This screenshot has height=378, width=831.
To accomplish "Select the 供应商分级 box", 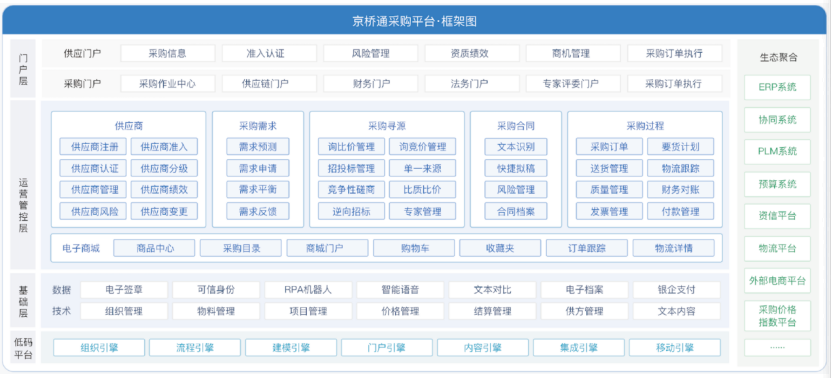I will click(164, 168).
